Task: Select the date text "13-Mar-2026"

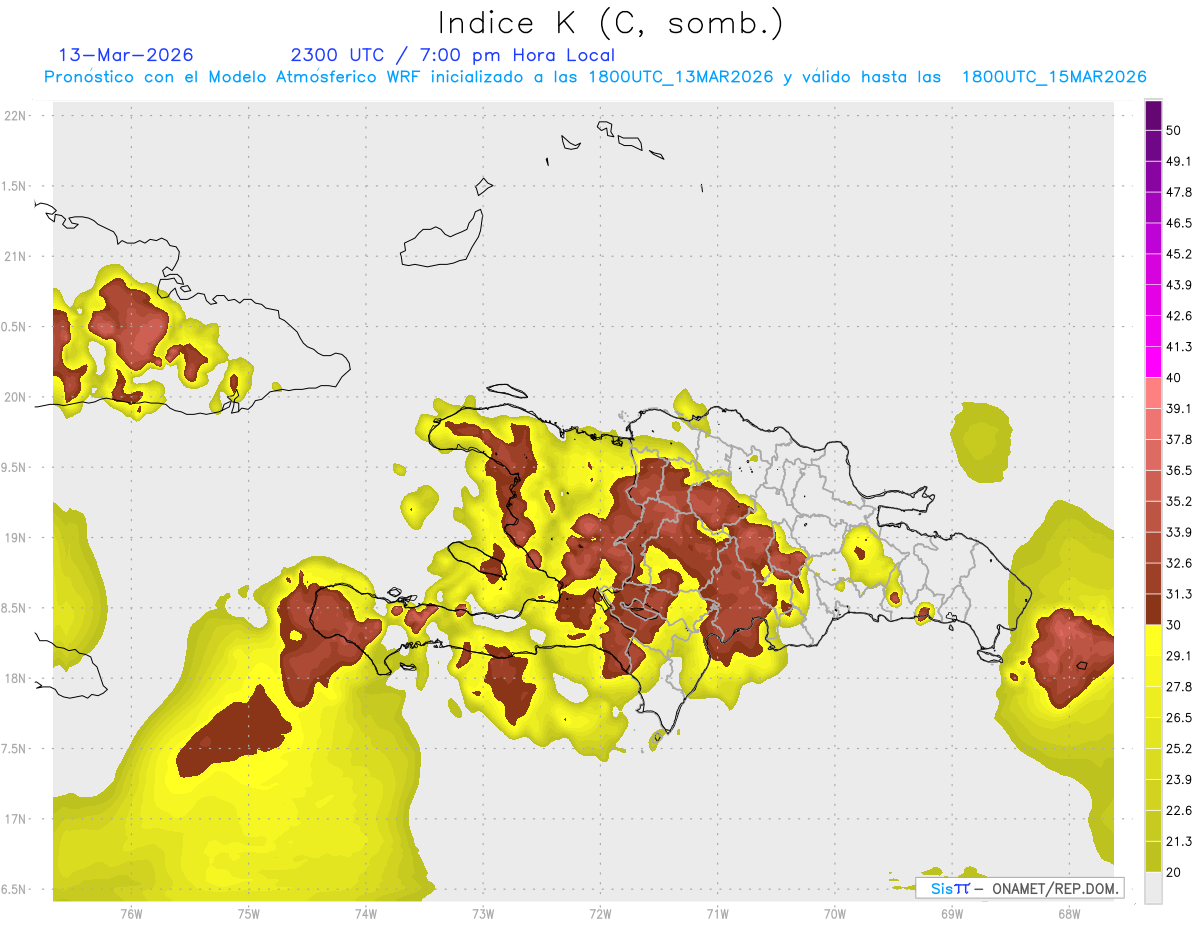Action: pyautogui.click(x=126, y=55)
